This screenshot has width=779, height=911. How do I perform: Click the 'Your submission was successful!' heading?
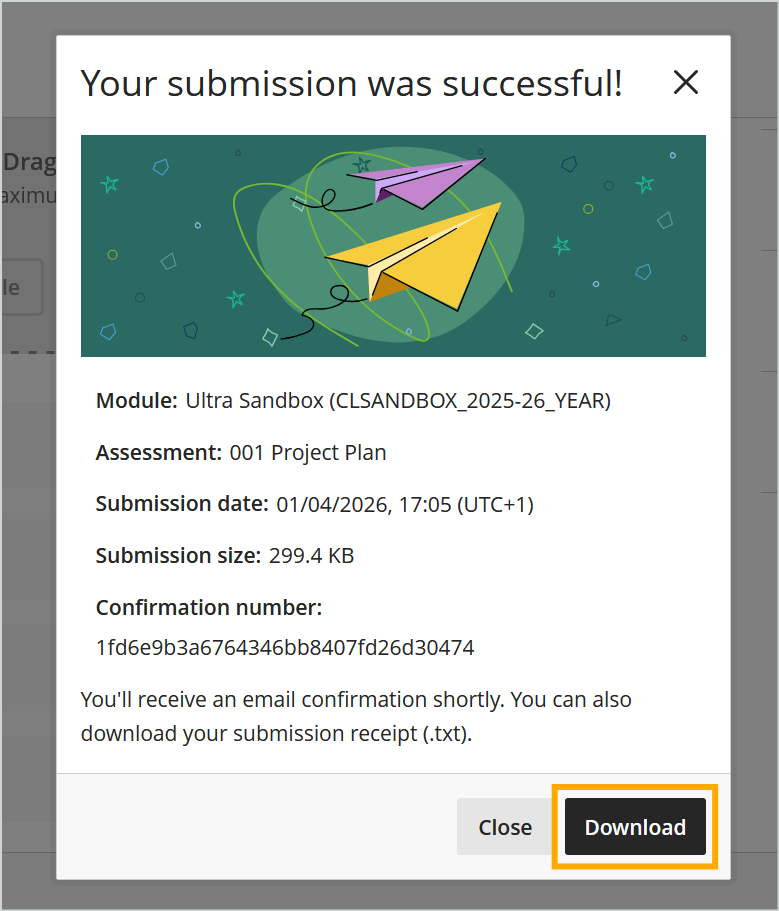[x=351, y=83]
